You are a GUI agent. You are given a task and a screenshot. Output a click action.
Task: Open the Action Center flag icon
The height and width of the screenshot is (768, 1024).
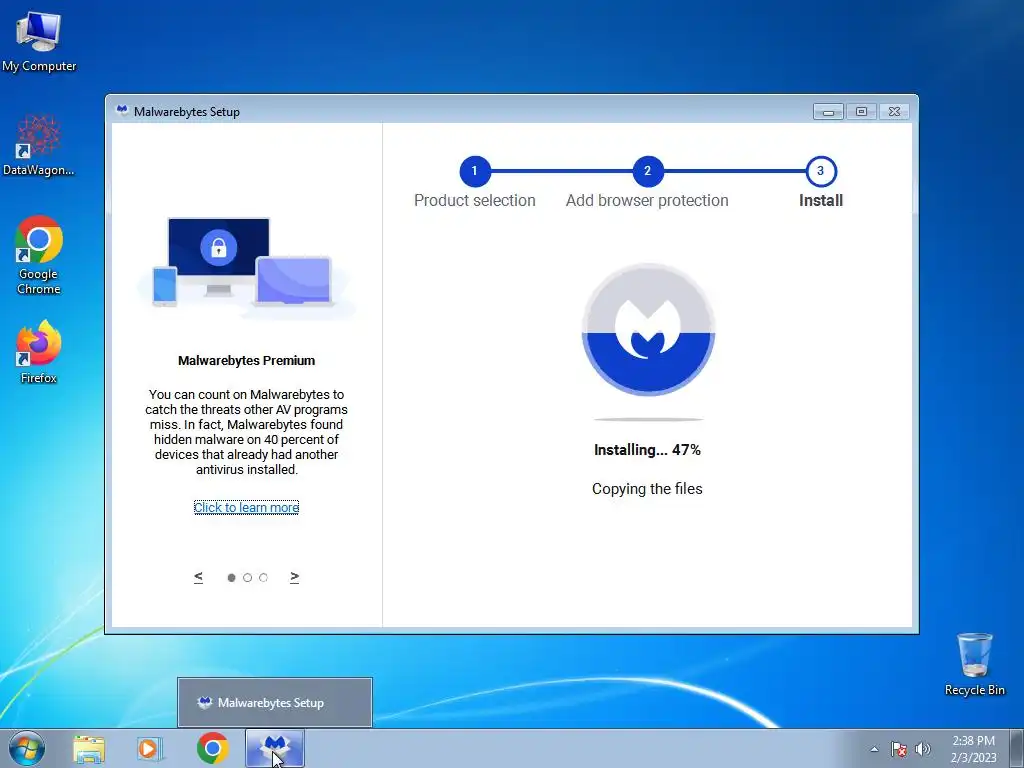pos(899,750)
